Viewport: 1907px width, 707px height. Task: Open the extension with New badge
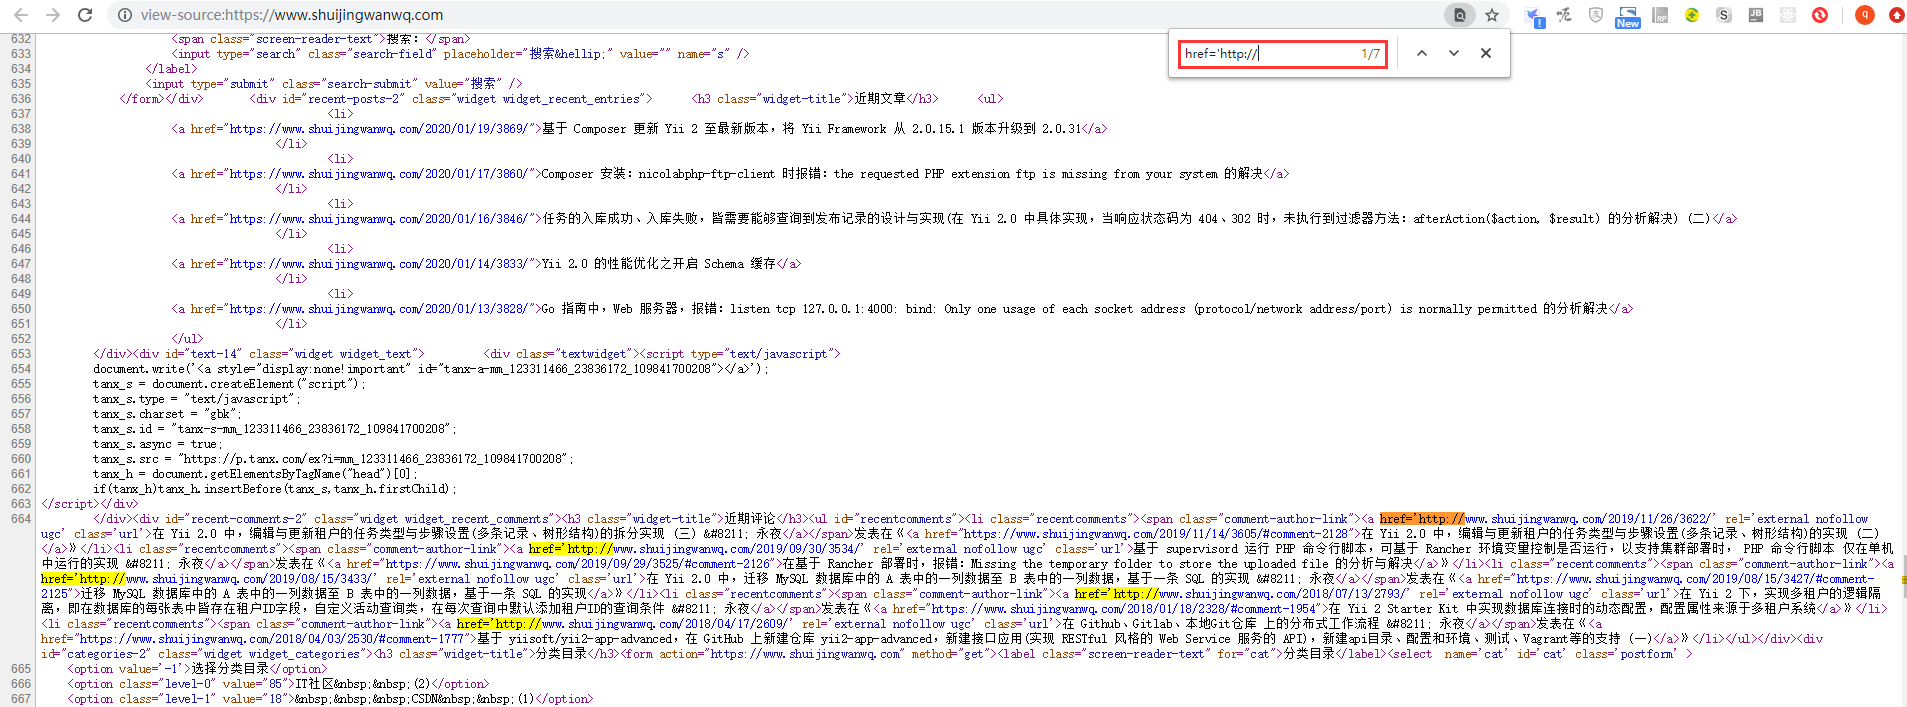[1627, 16]
